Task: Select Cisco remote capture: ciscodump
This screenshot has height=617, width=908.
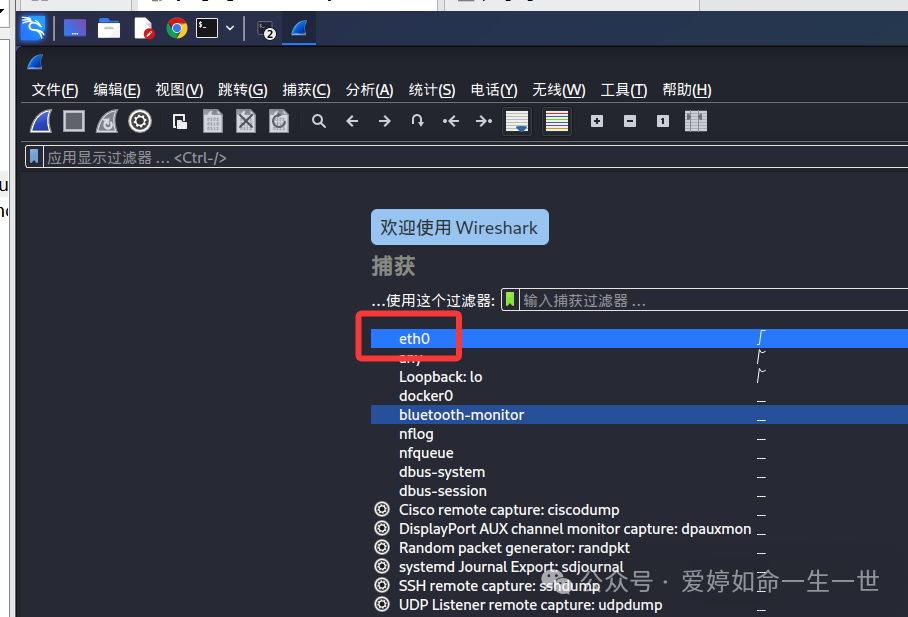Action: (x=639, y=510)
